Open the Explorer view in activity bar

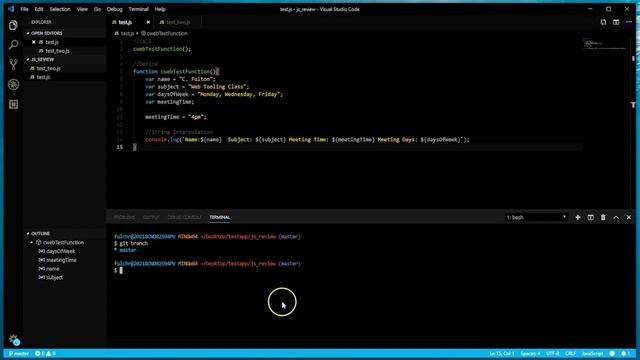click(x=13, y=25)
